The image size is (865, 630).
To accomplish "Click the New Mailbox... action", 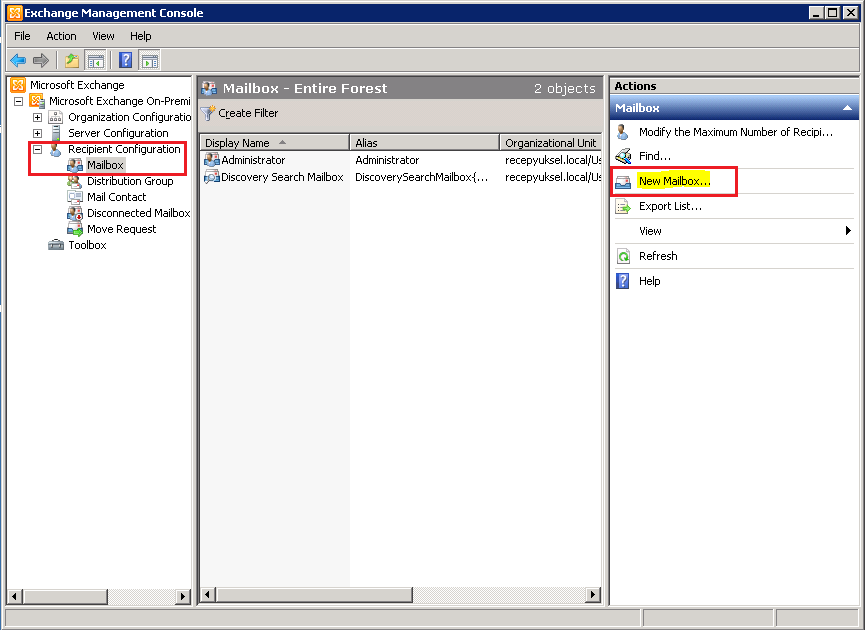I will coord(674,181).
